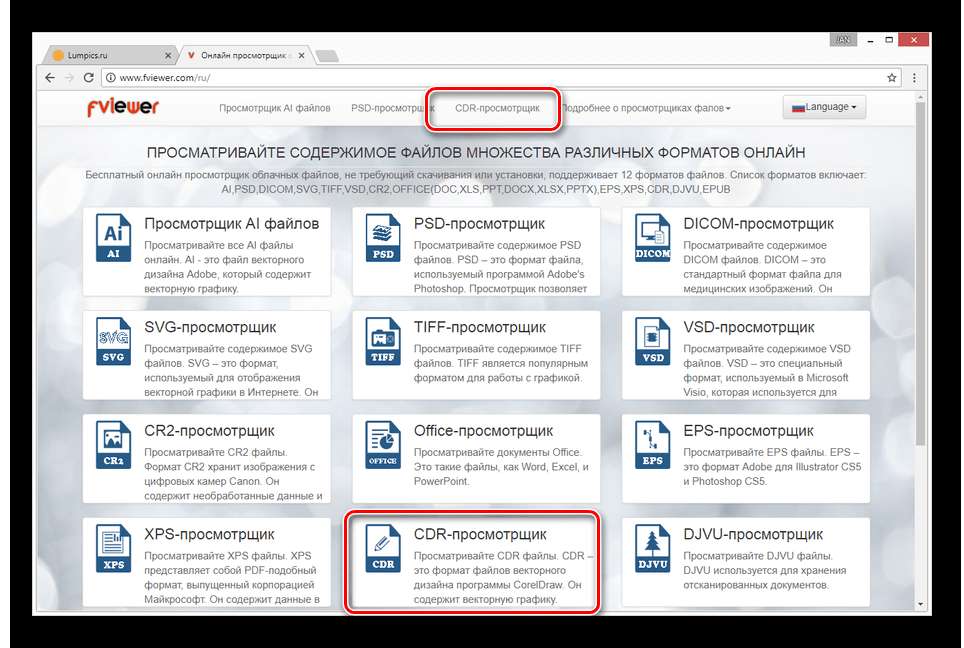The width and height of the screenshot is (964, 648).
Task: Open the PSD-просмотрщик card heading
Action: pyautogui.click(x=479, y=224)
